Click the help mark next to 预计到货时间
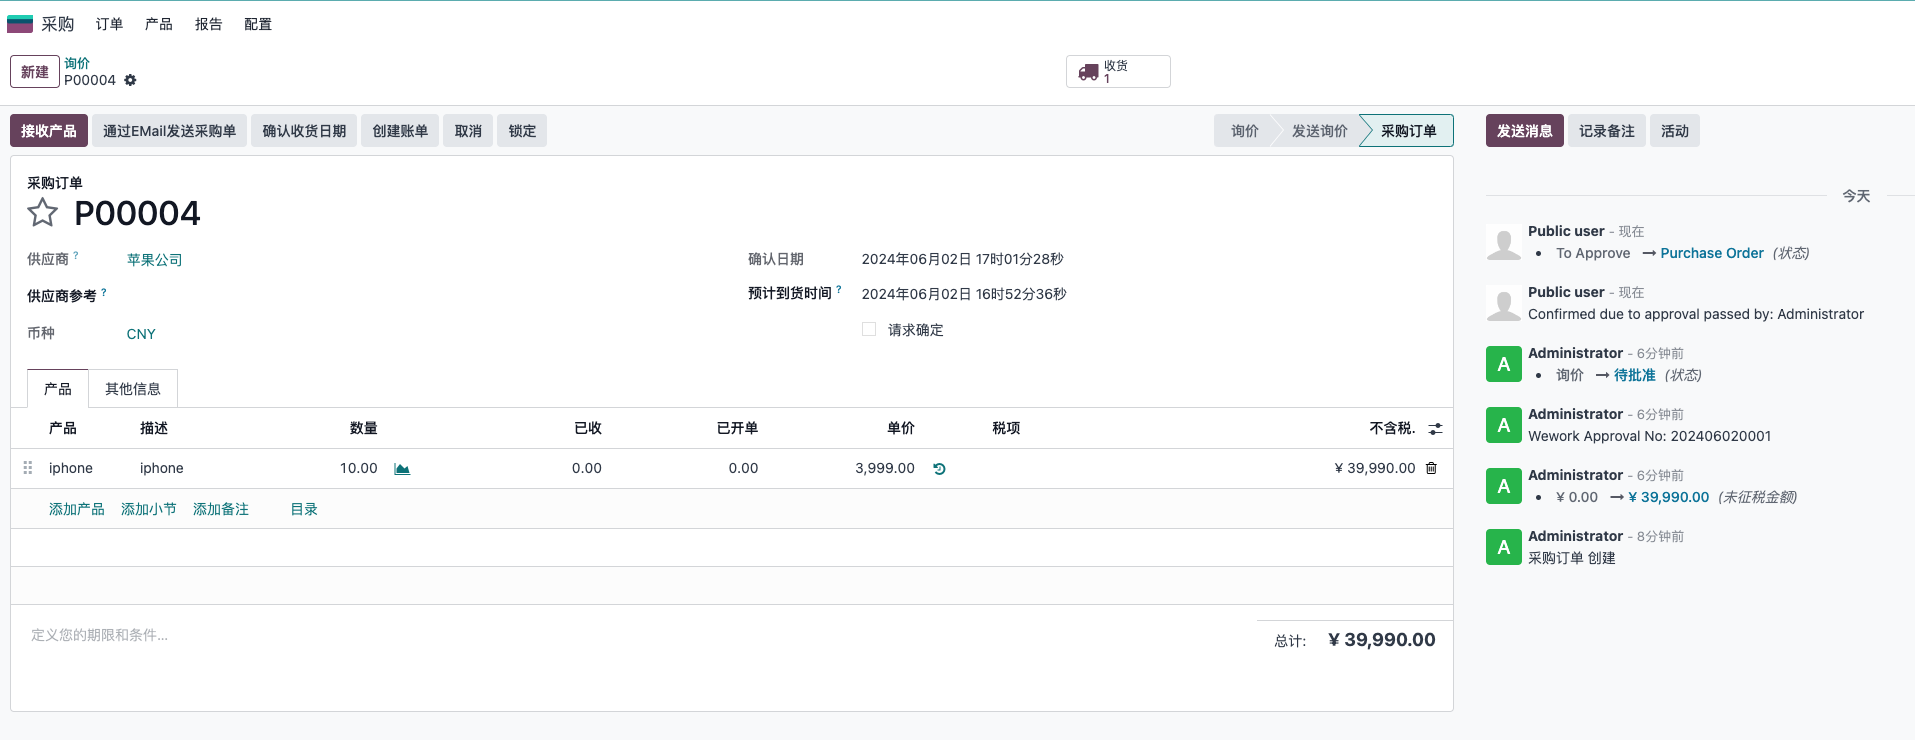This screenshot has width=1915, height=740. (x=839, y=290)
